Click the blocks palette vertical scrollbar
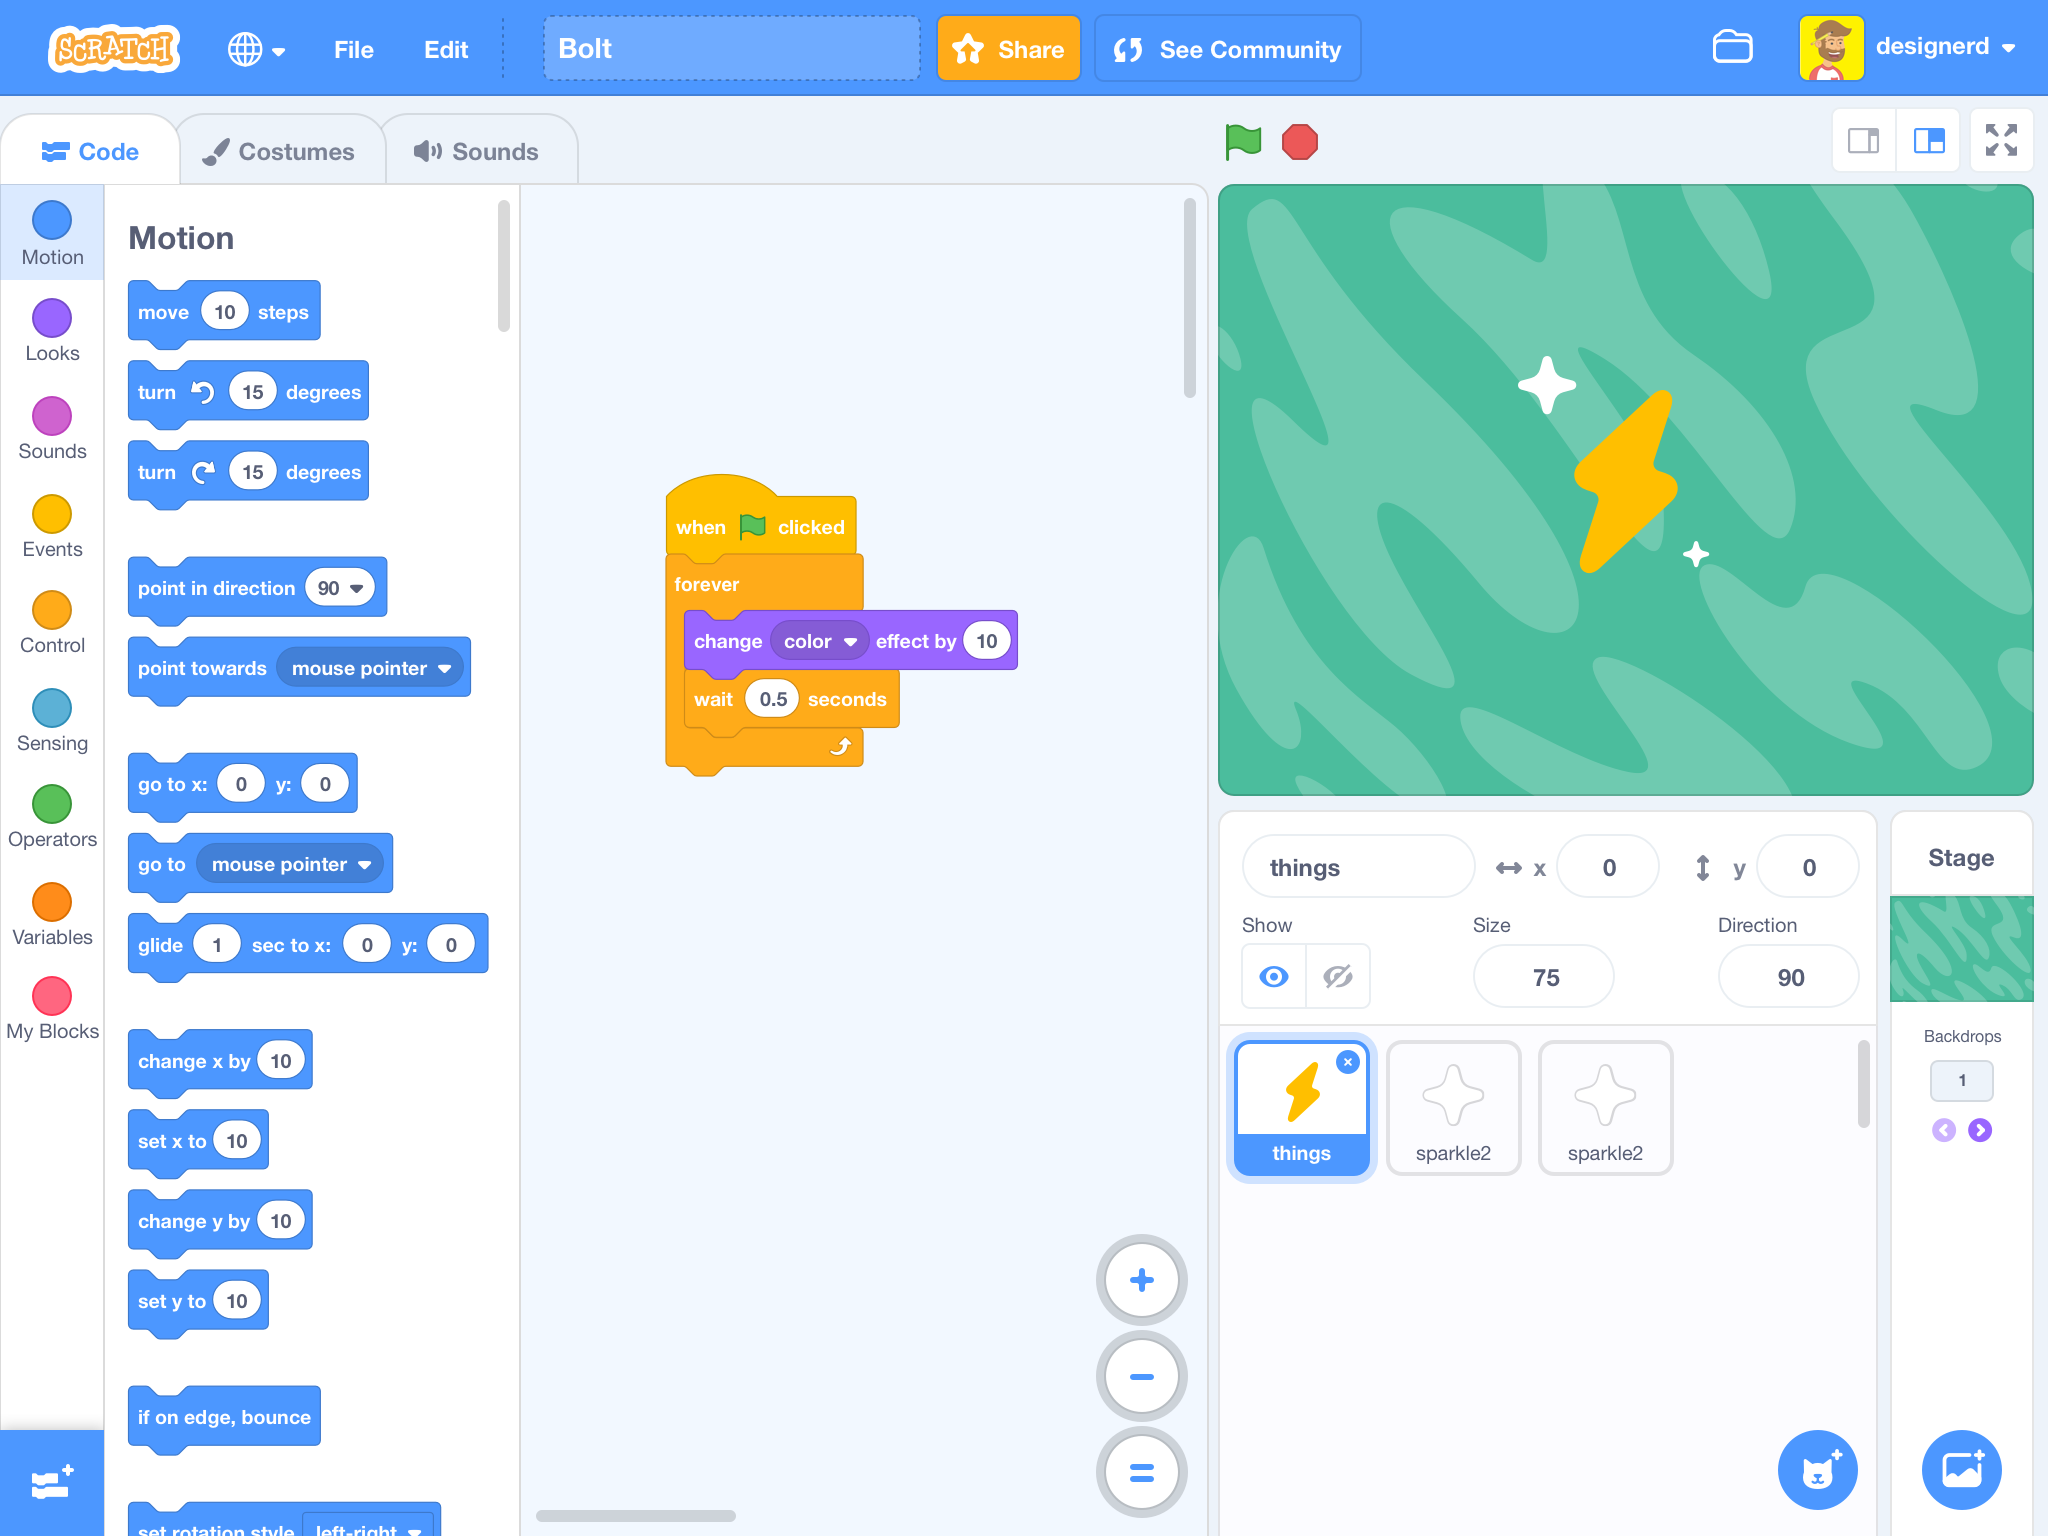 coord(503,266)
